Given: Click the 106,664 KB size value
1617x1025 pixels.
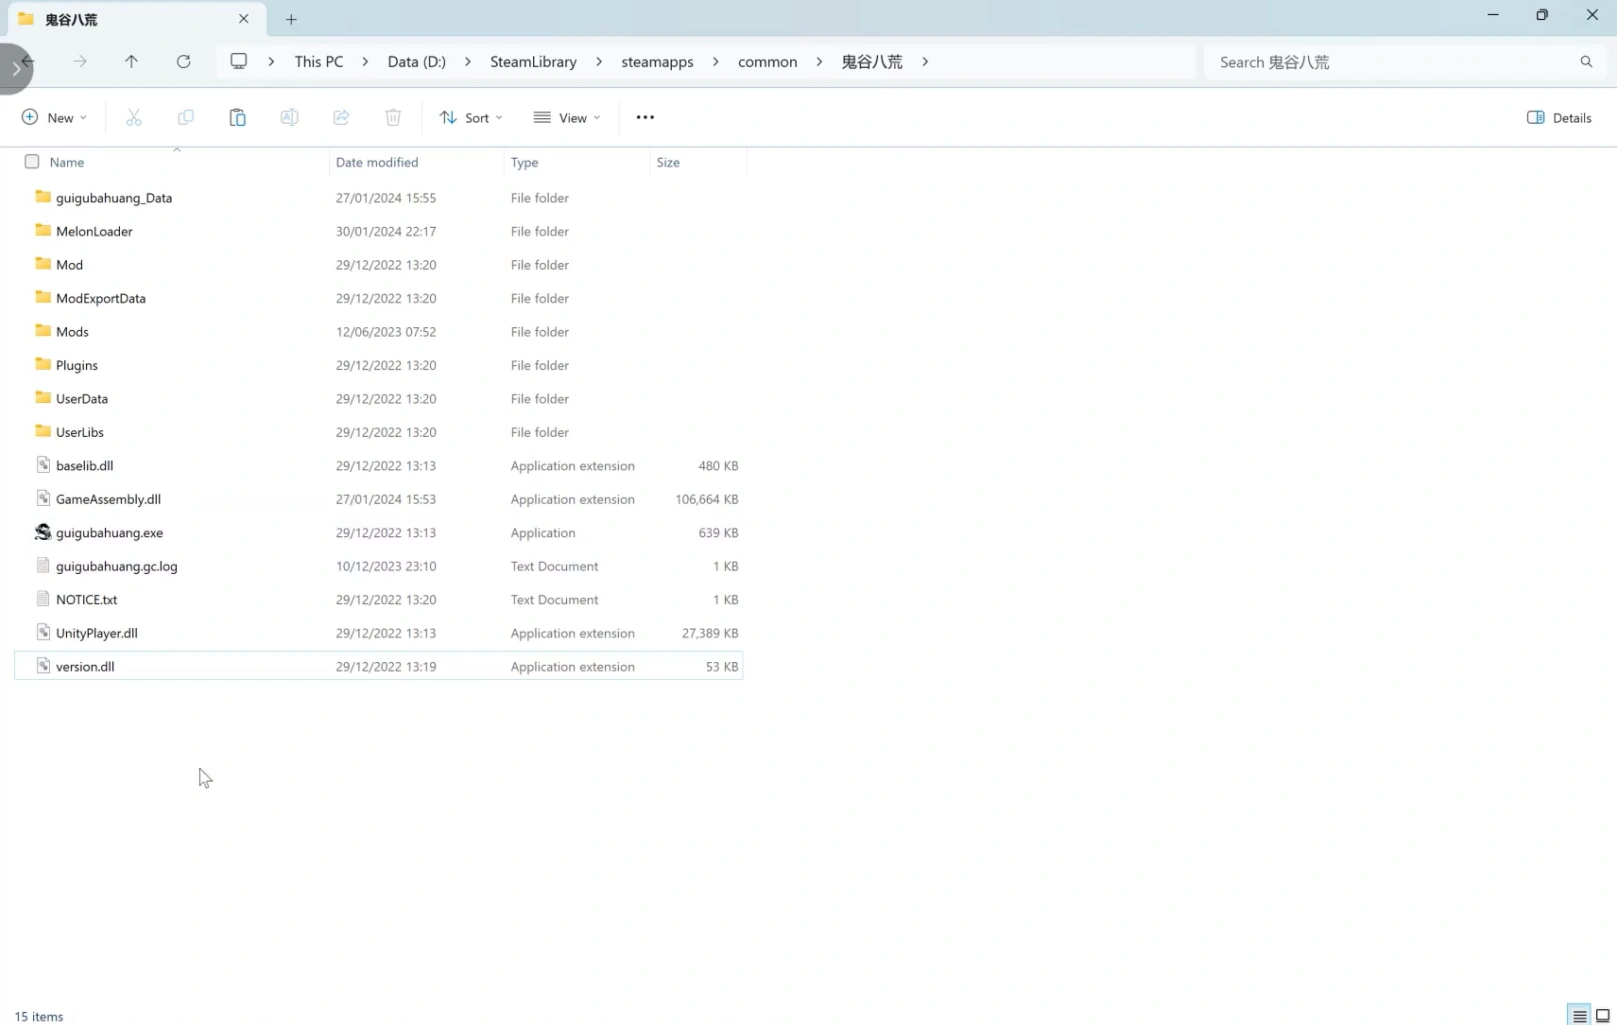Looking at the screenshot, I should (707, 499).
